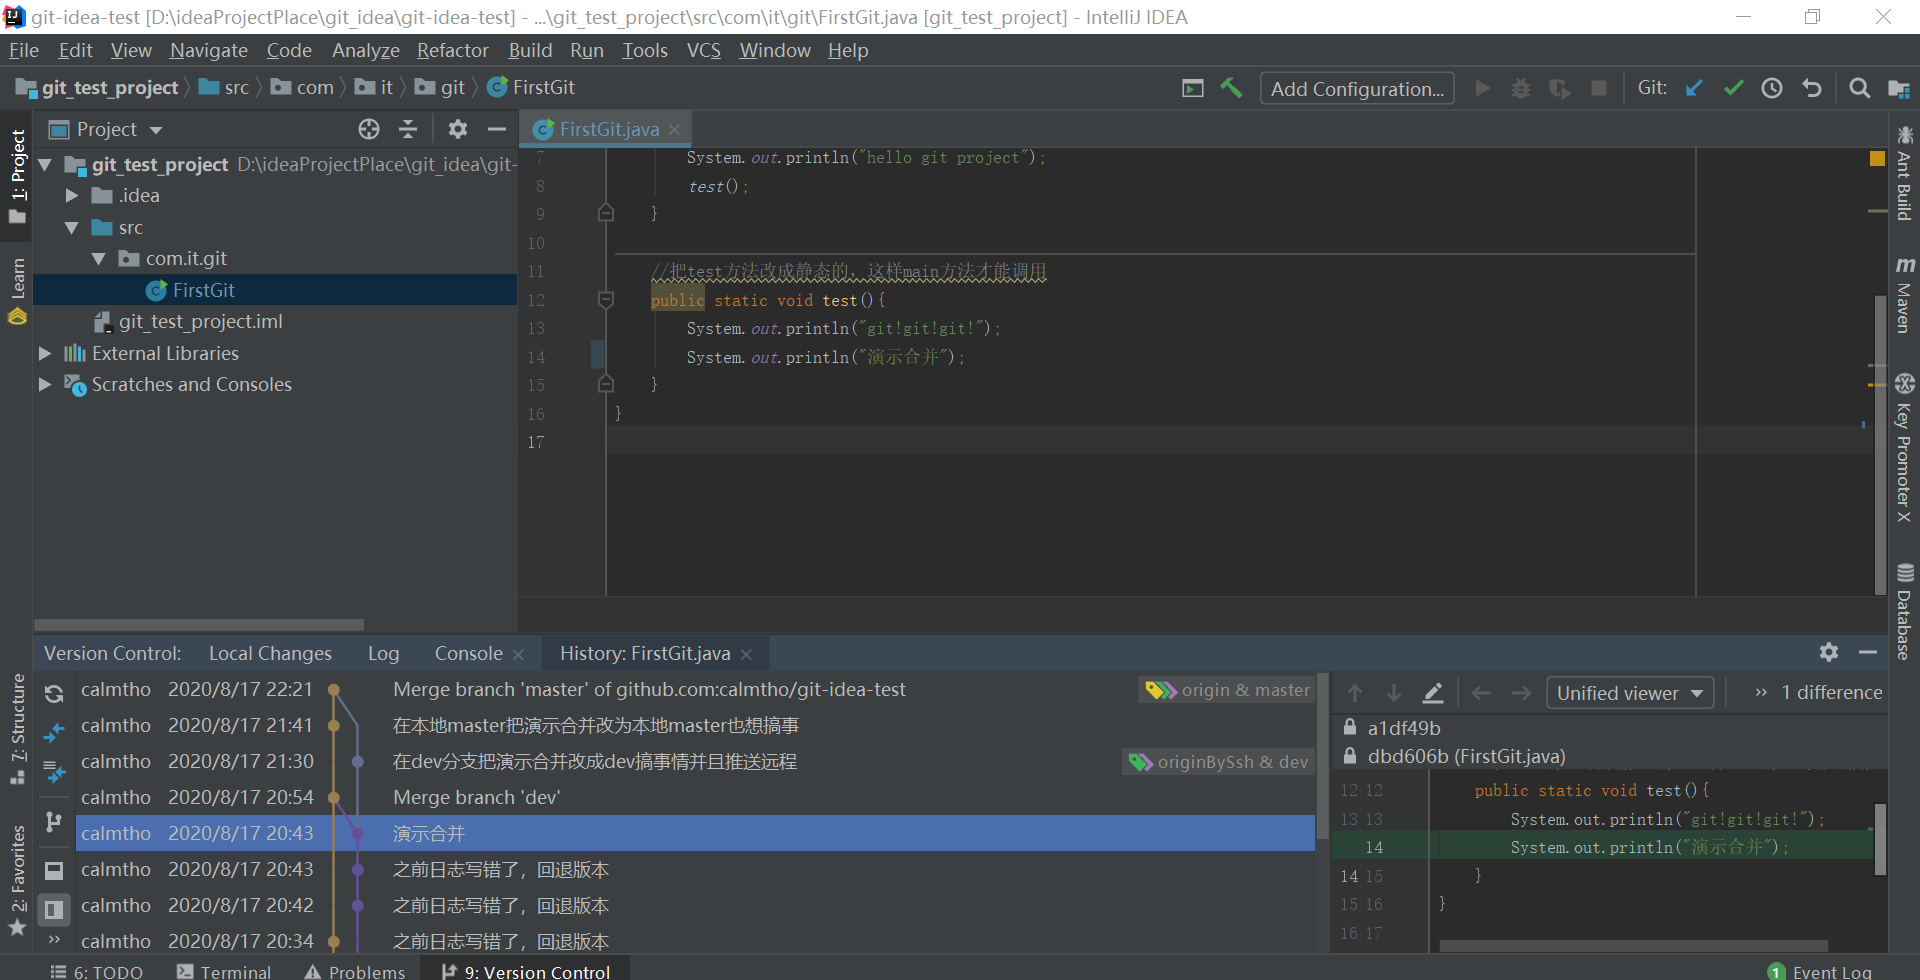
Task: Hide Version Control panel minus icon
Action: point(1868,652)
